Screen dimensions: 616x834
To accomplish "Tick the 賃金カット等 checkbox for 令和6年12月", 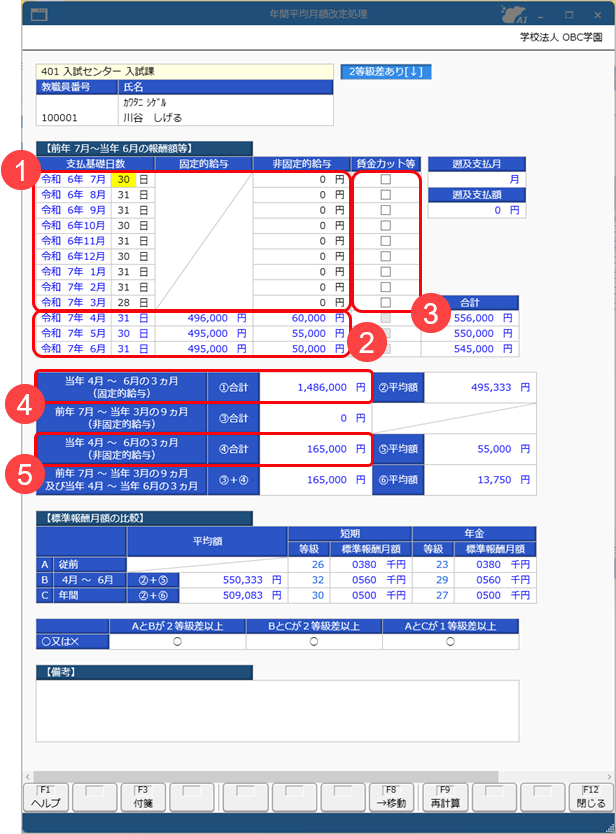I will coord(386,256).
